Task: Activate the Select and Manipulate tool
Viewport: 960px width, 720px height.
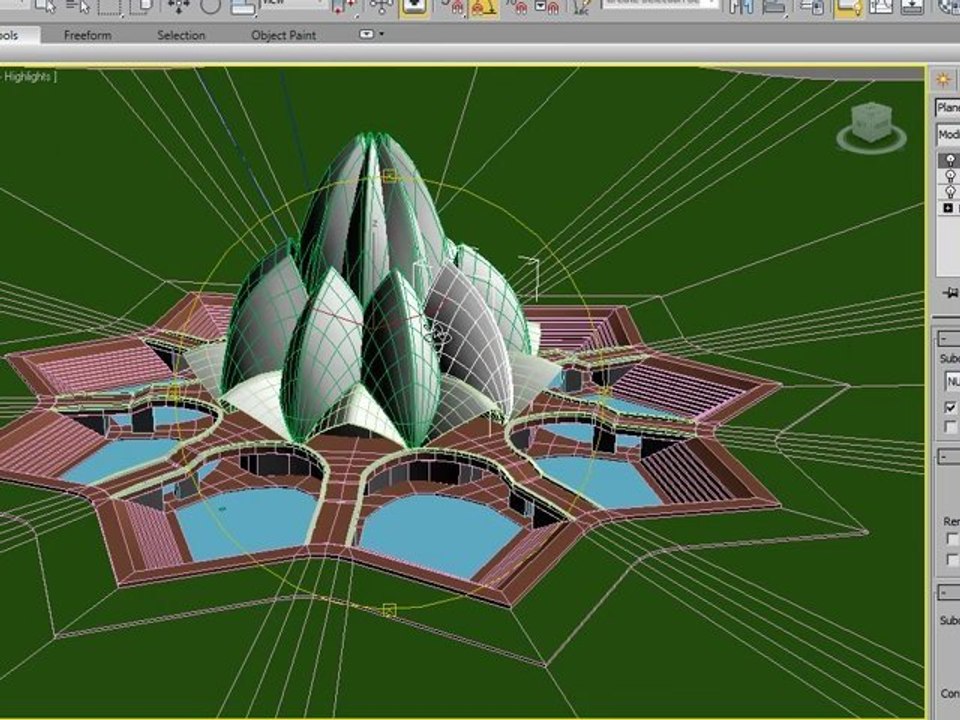Action: point(381,6)
